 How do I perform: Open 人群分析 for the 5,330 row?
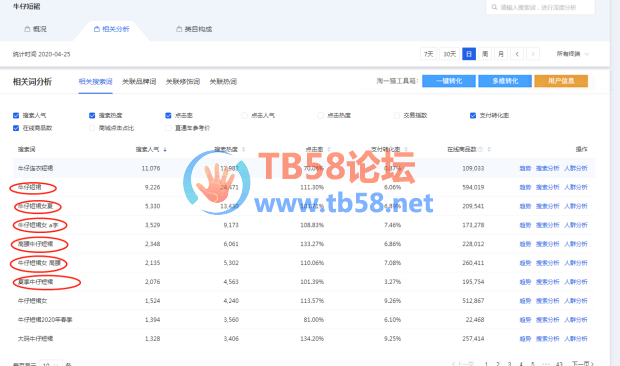[576, 206]
